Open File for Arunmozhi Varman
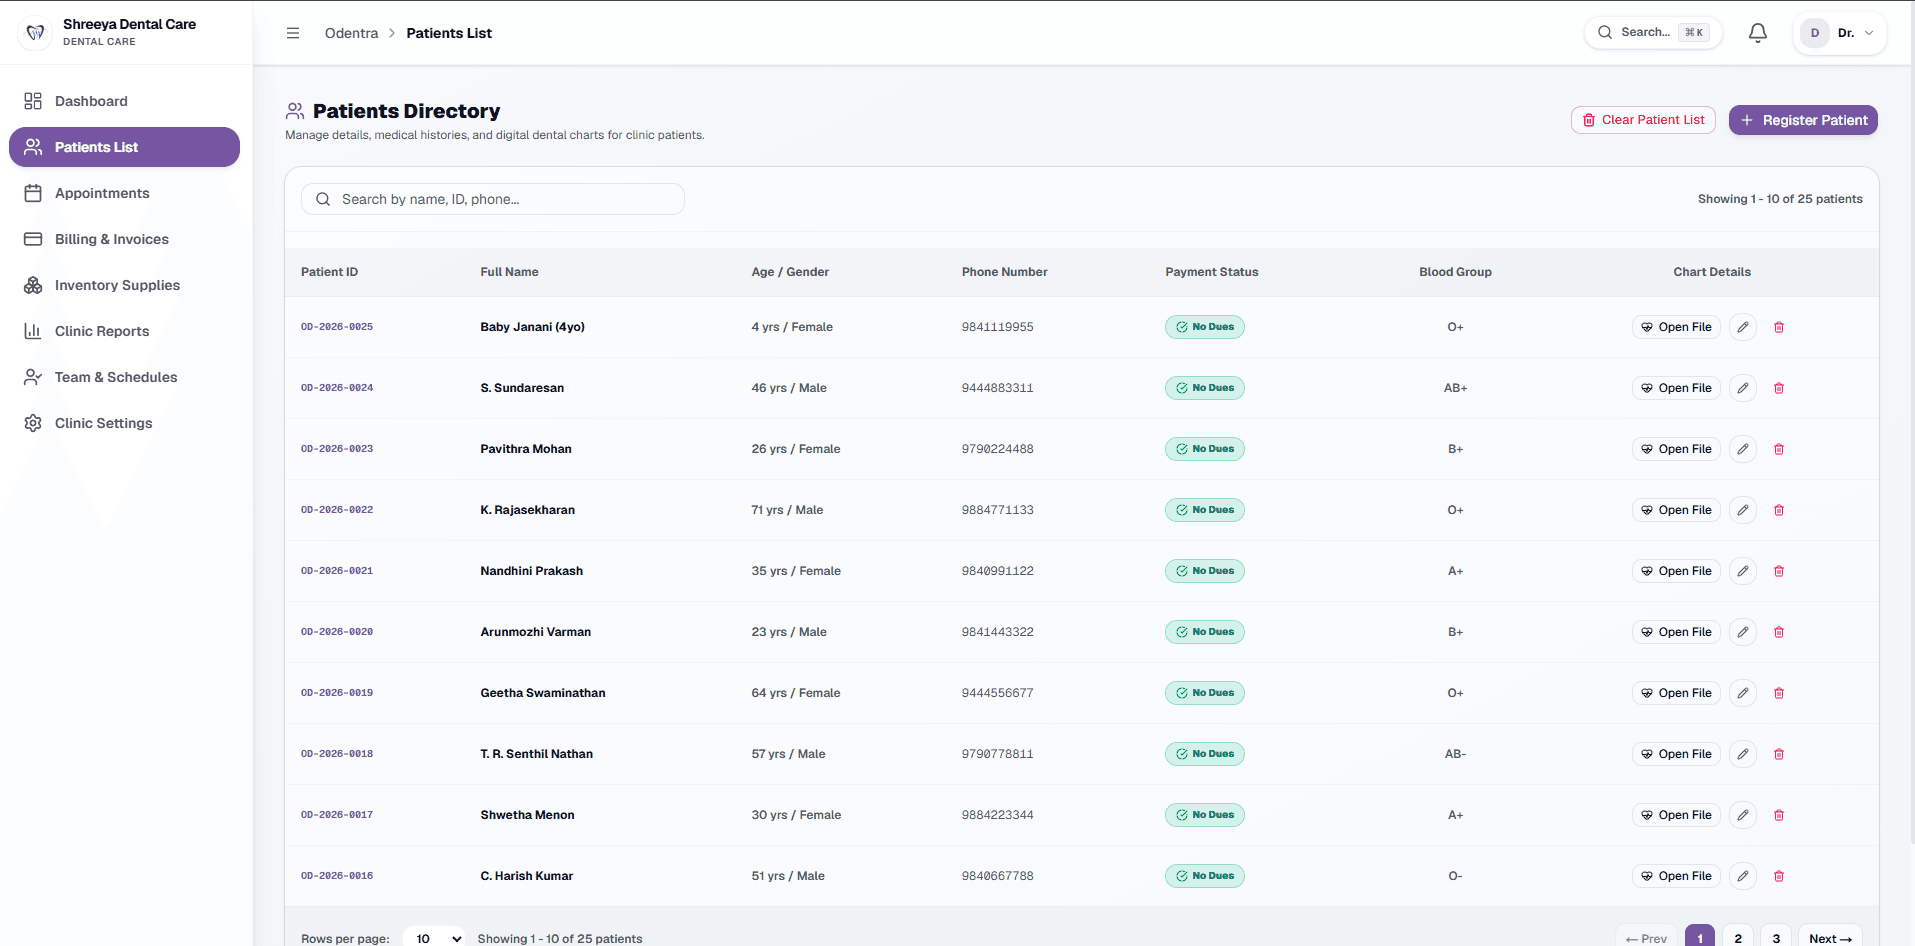This screenshot has width=1915, height=946. click(x=1676, y=632)
